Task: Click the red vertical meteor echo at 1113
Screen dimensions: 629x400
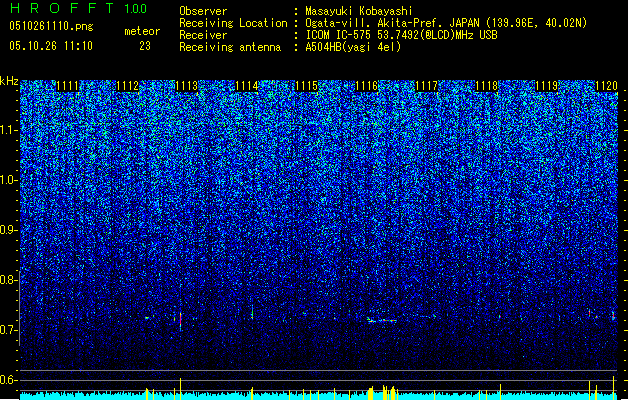Action: pos(181,321)
